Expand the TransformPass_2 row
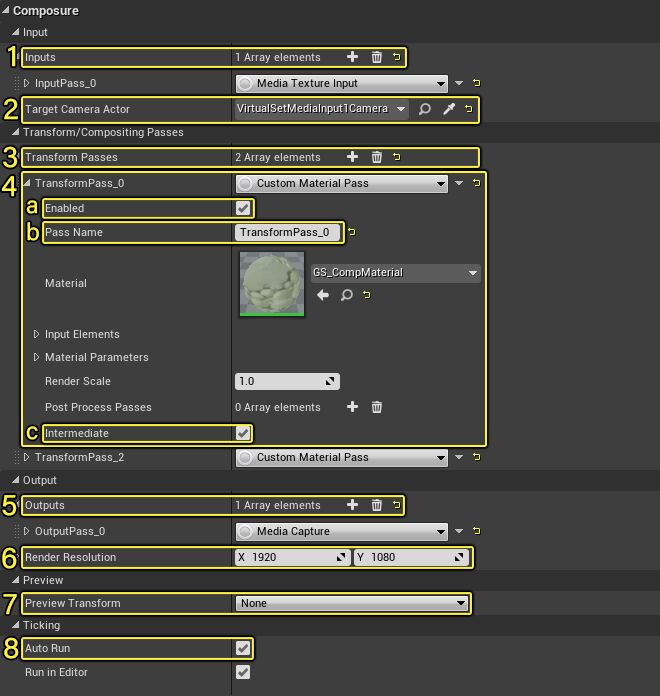660x696 pixels. 27,457
